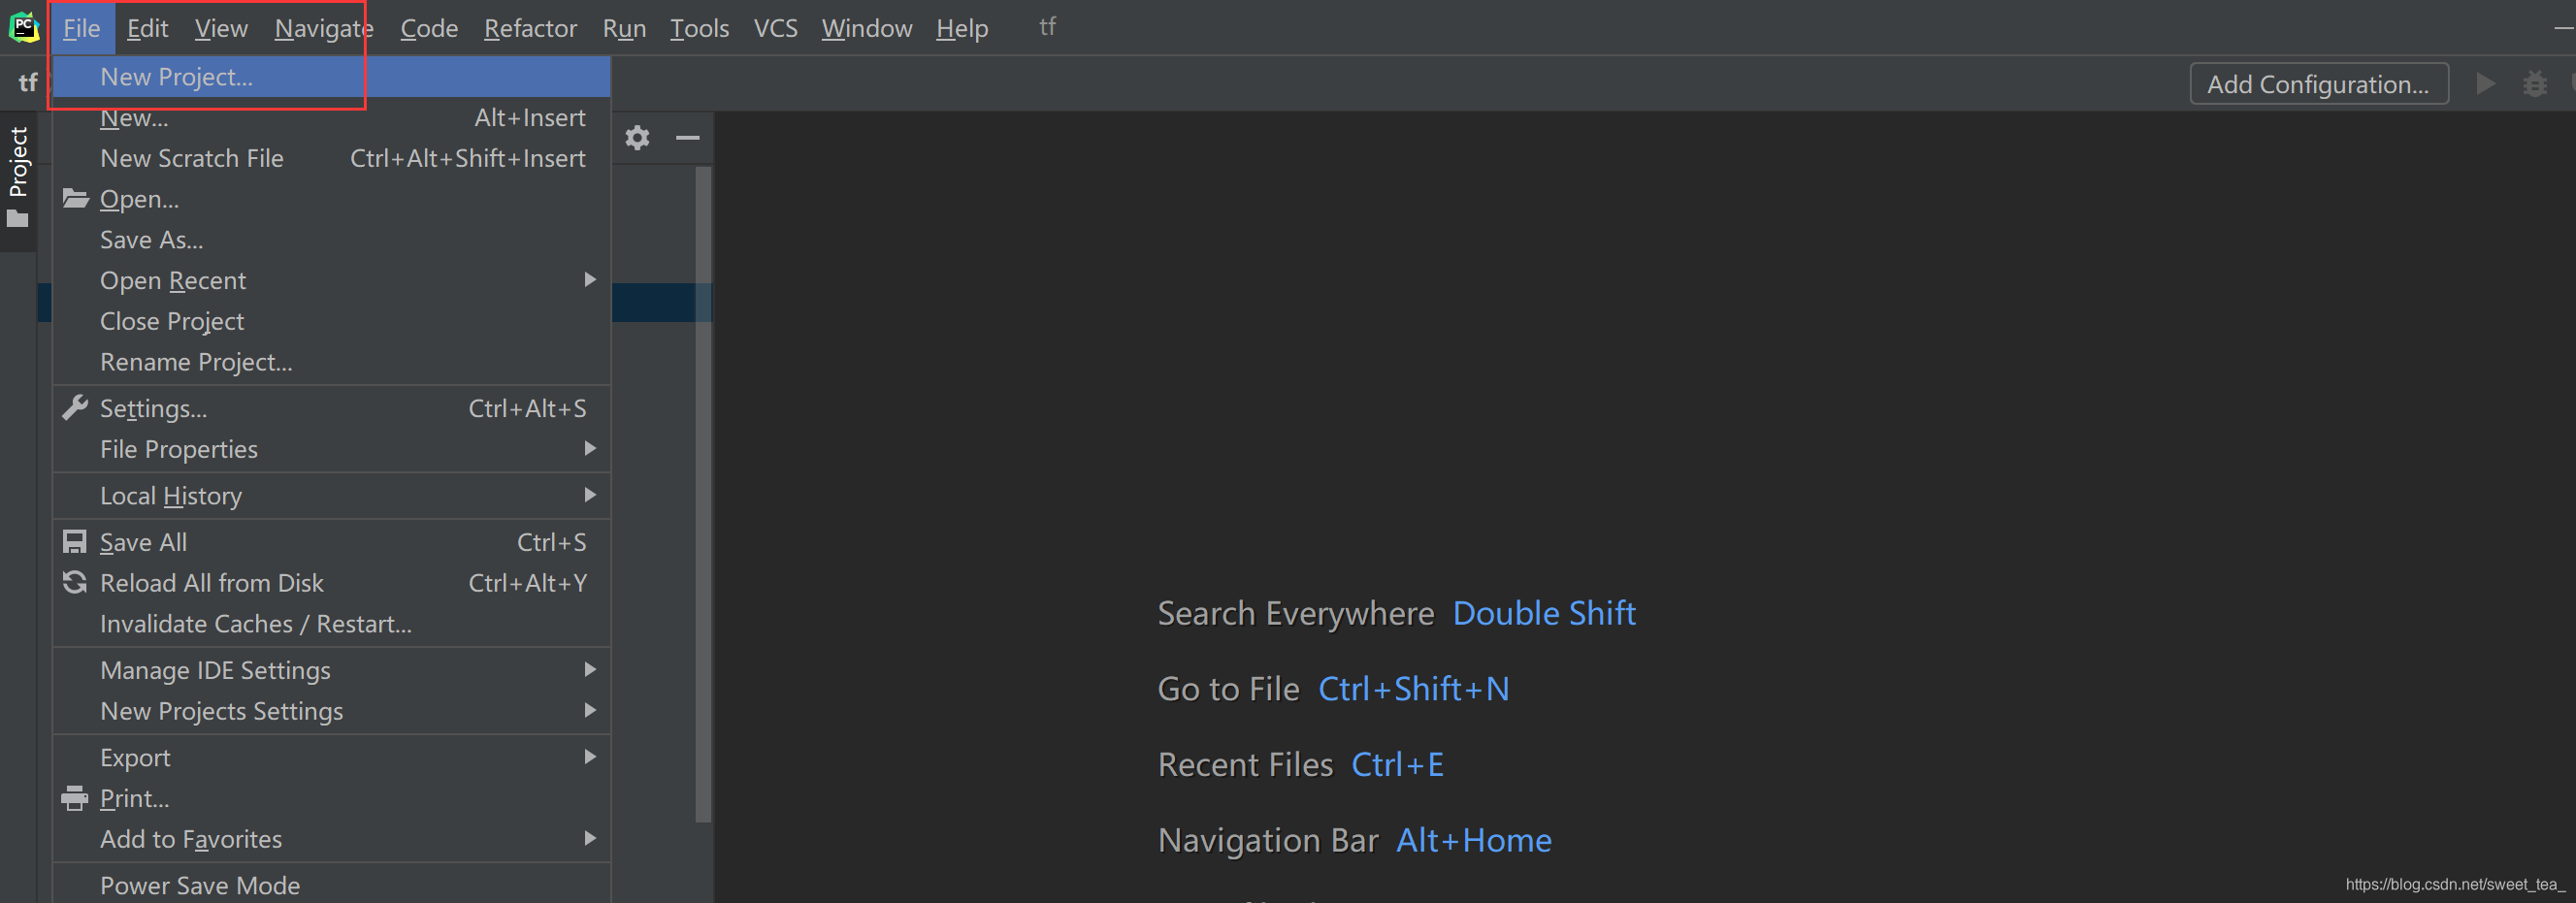Open the Local History entry
This screenshot has width=2576, height=903.
coord(331,495)
